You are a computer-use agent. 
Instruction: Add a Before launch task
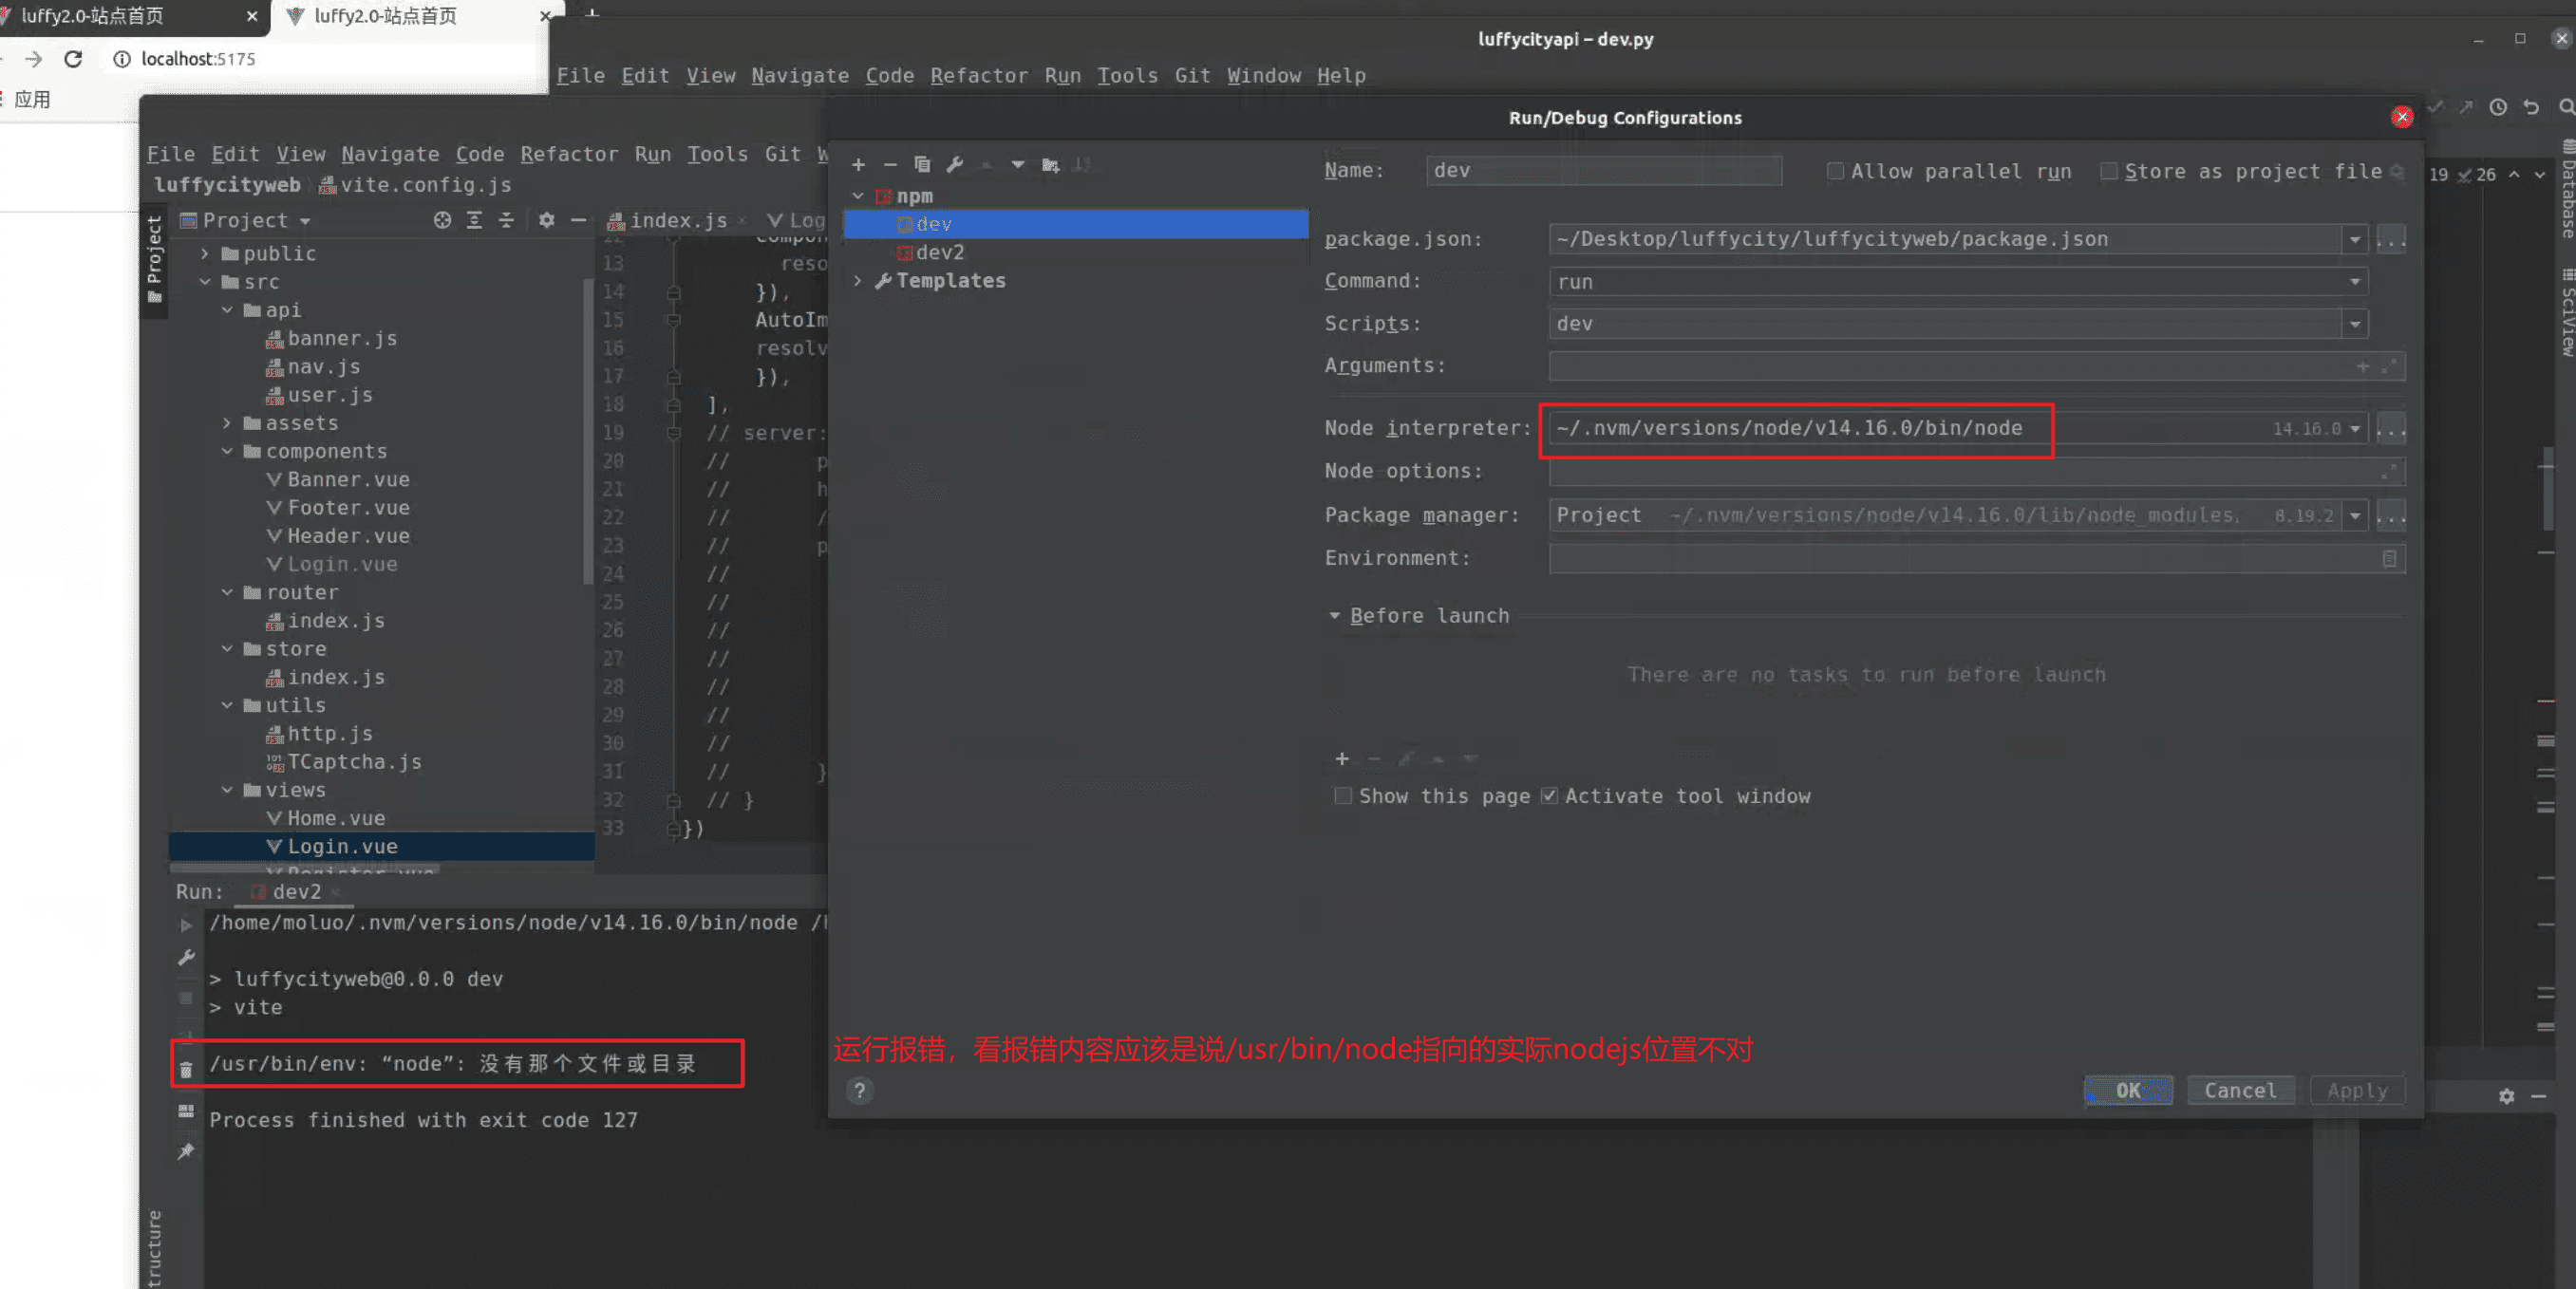tap(1342, 759)
